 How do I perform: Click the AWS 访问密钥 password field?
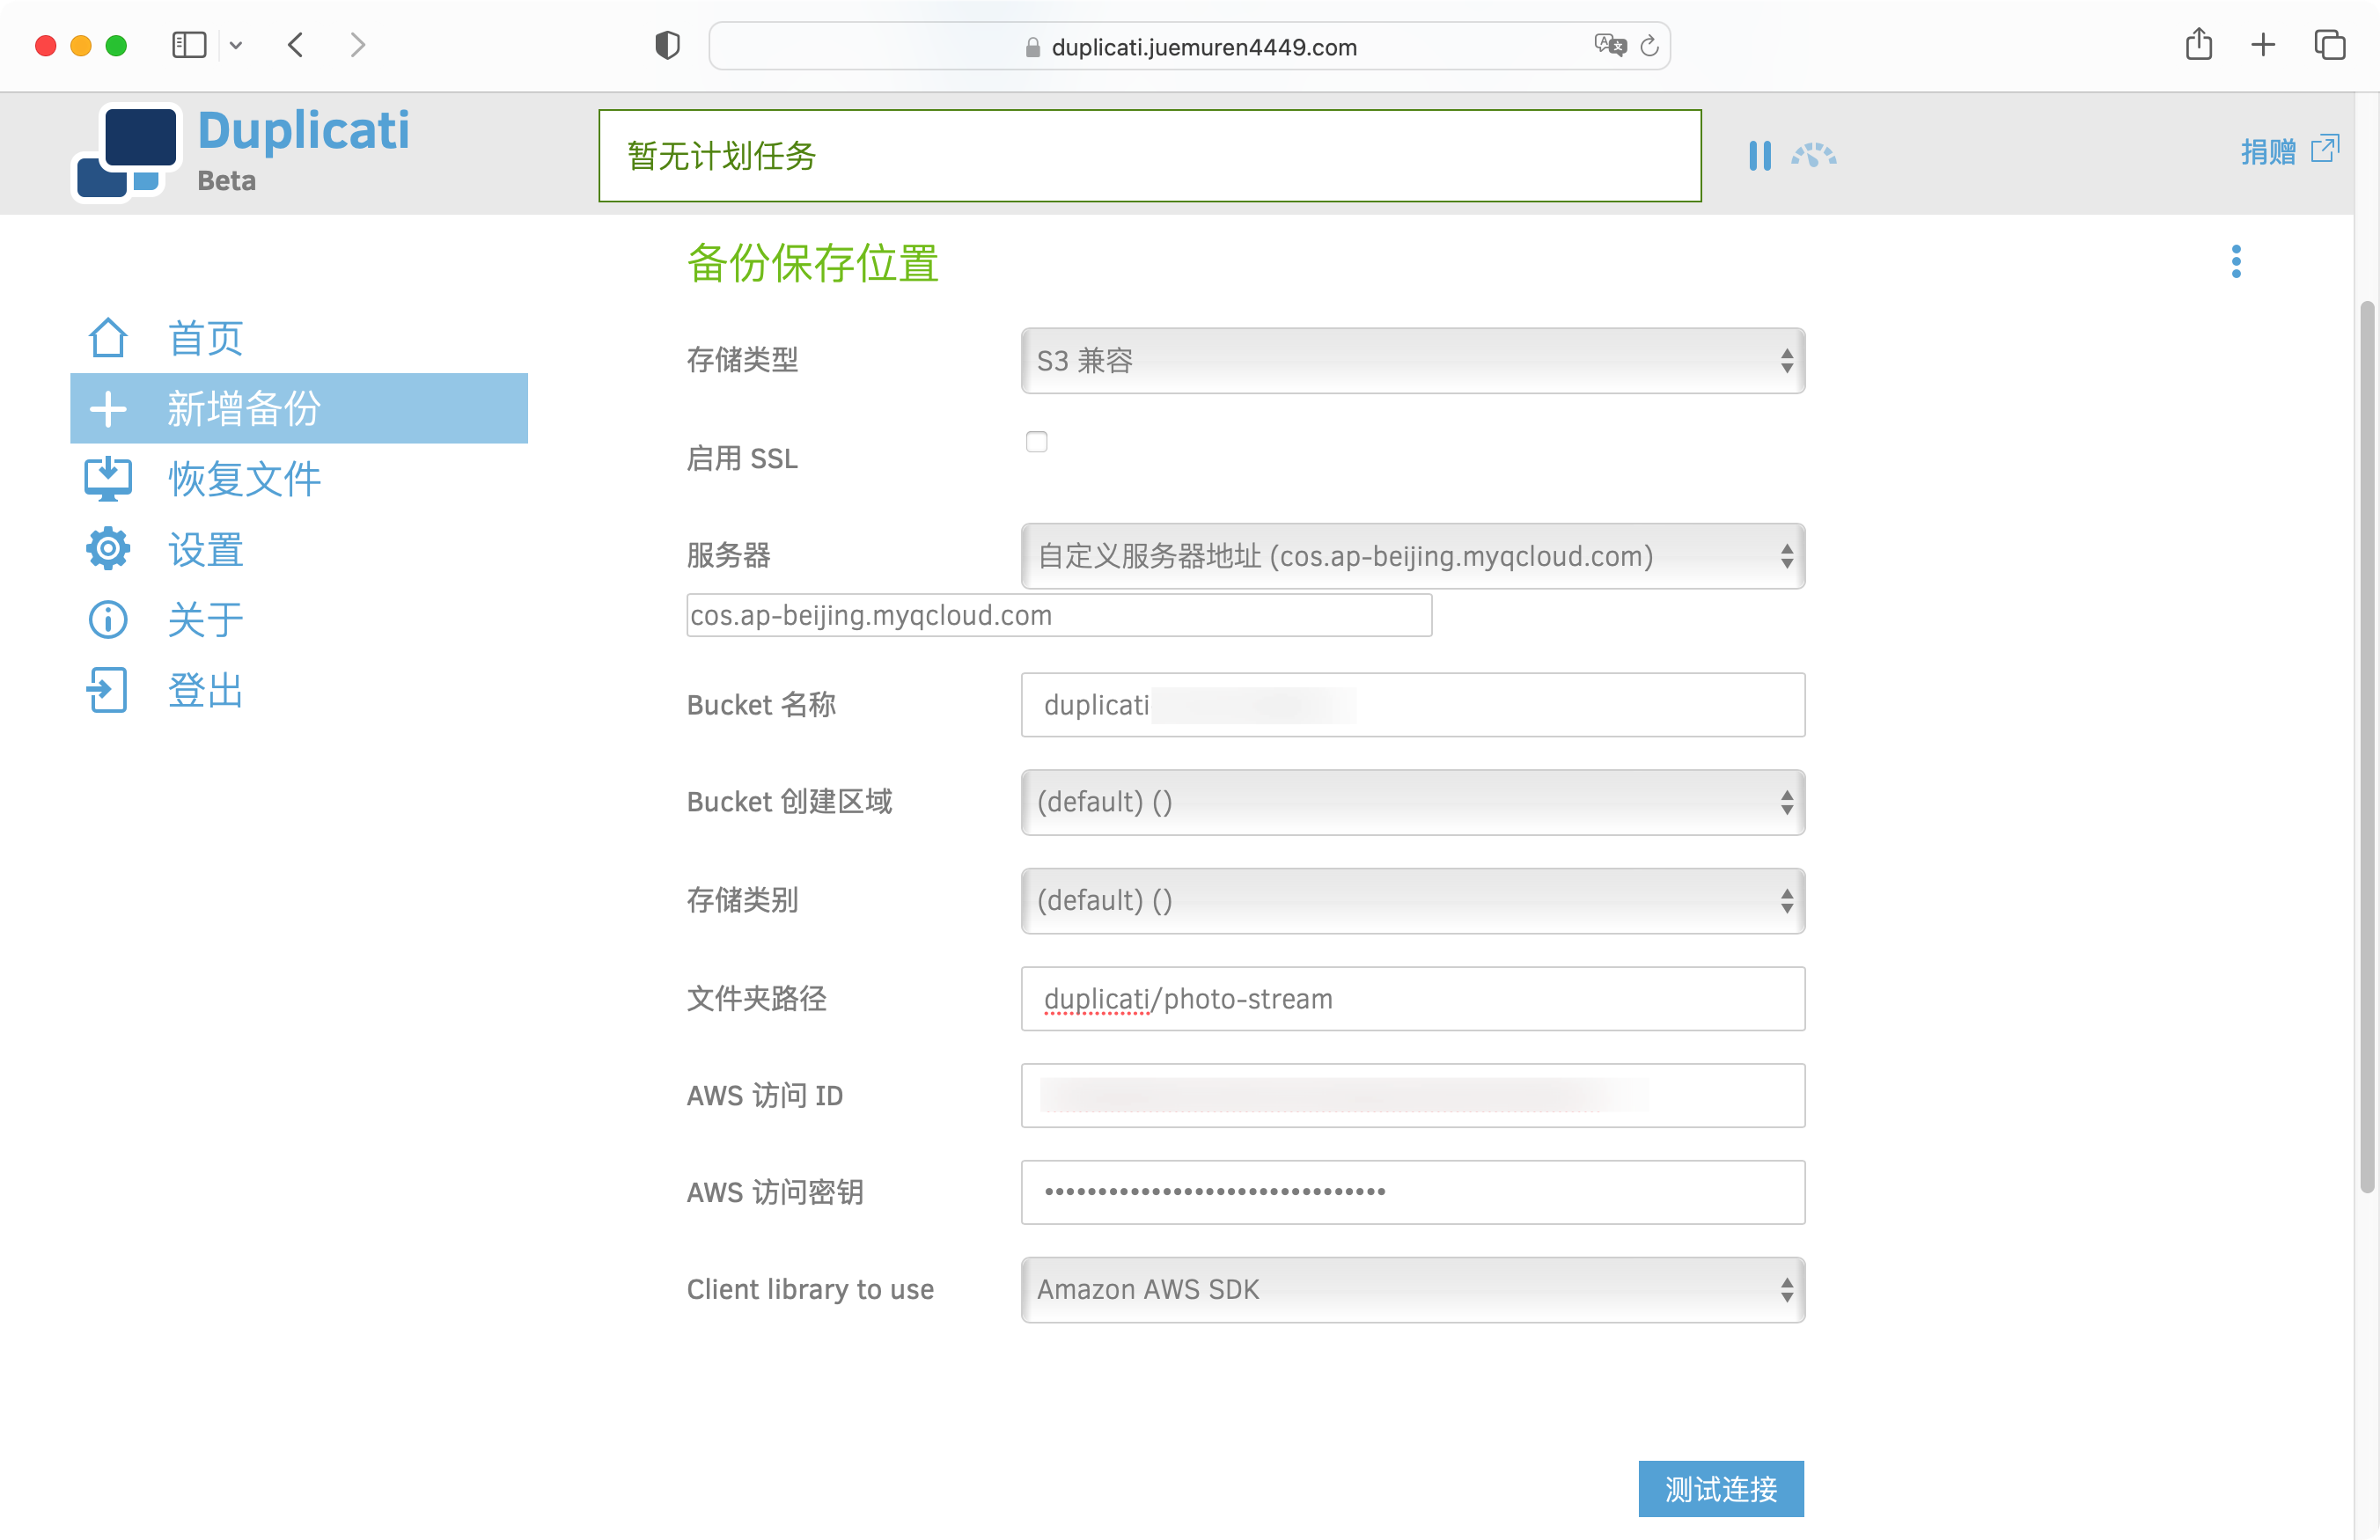point(1413,1192)
